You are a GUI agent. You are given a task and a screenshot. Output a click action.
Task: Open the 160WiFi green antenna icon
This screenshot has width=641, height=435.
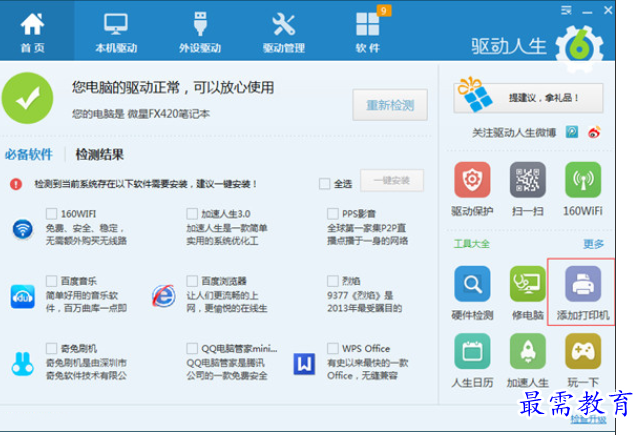583,179
